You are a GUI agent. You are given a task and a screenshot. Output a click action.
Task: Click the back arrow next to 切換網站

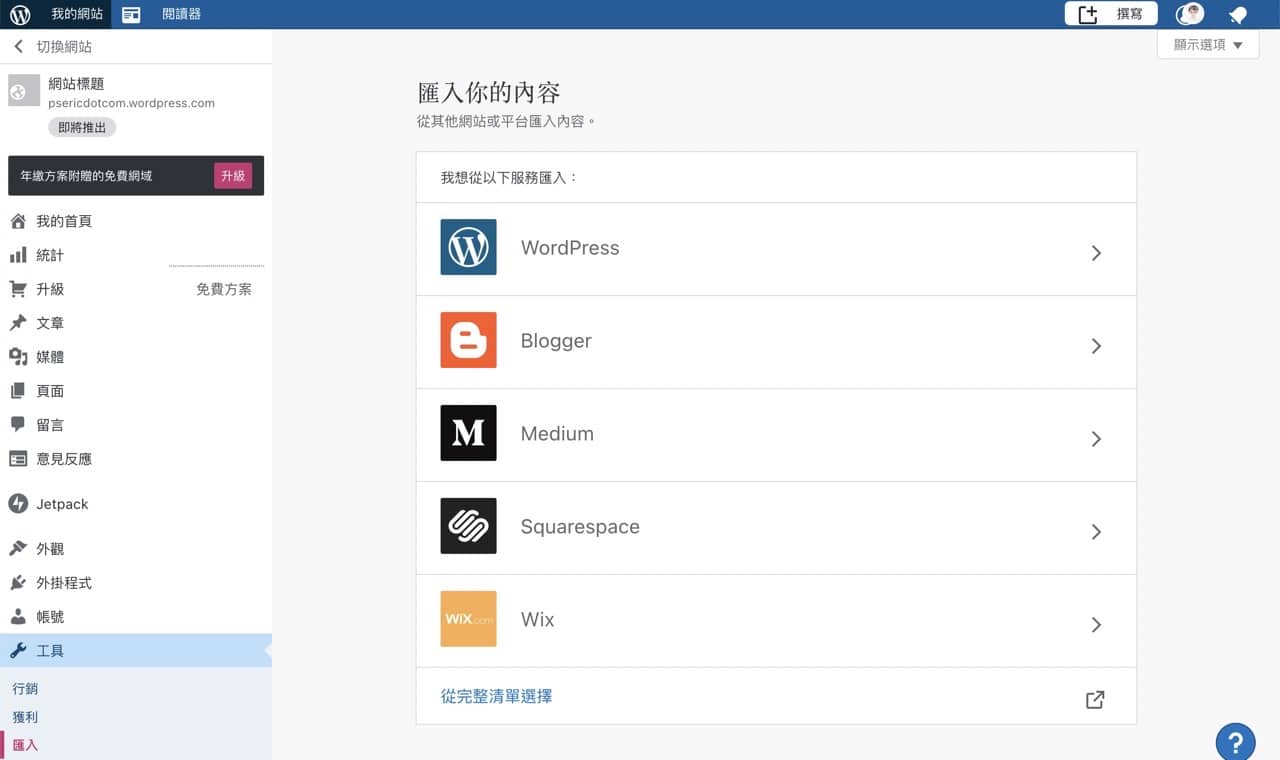pyautogui.click(x=18, y=47)
